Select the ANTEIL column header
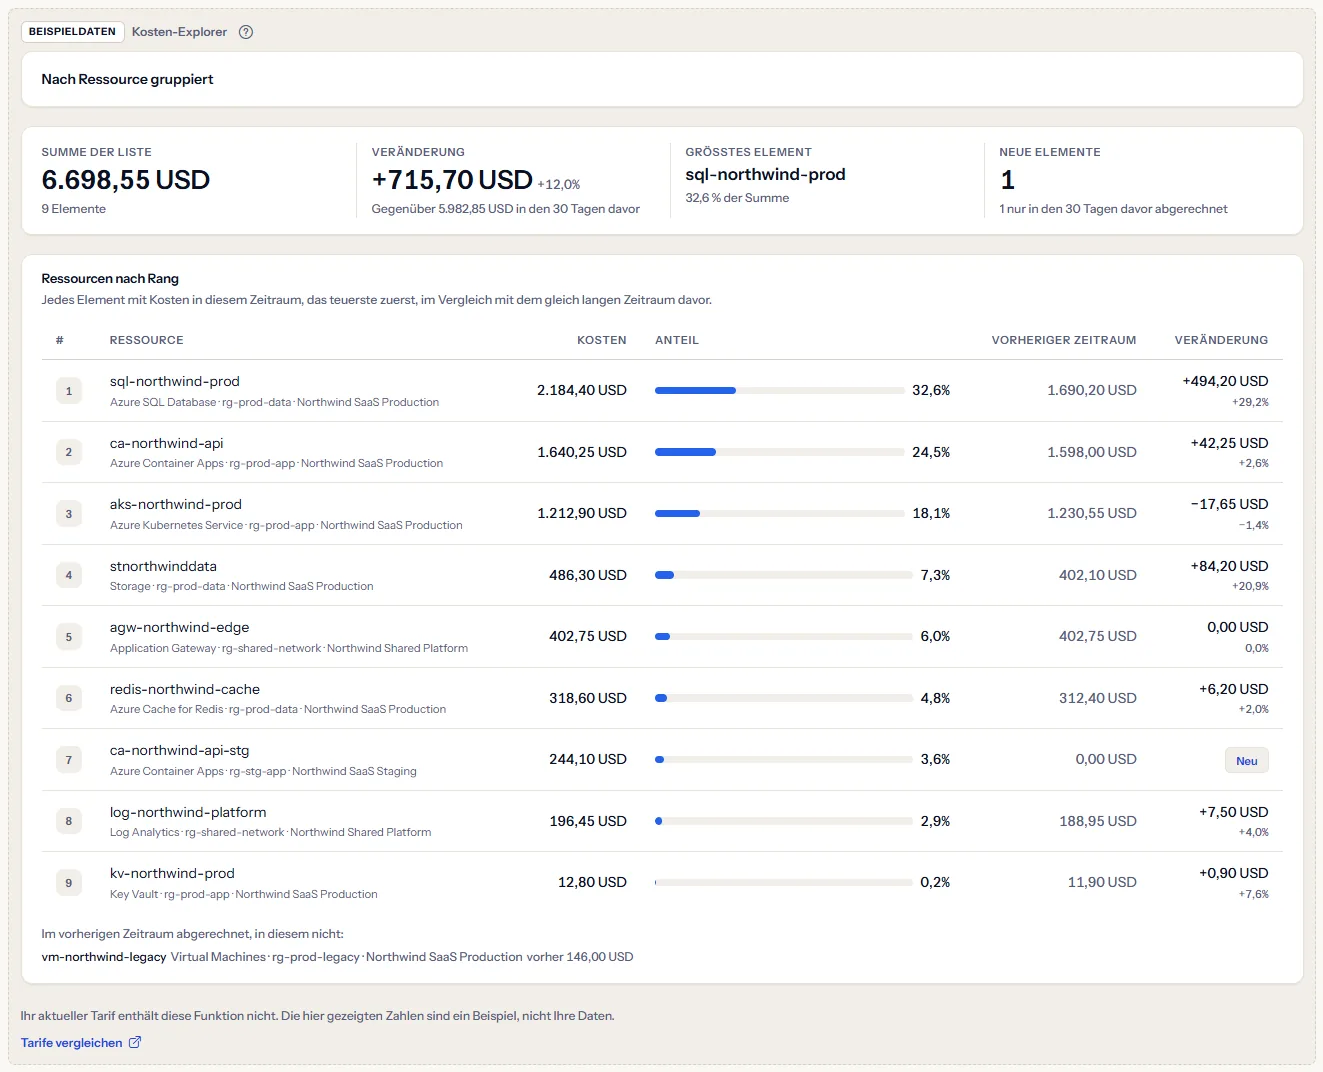 [677, 340]
